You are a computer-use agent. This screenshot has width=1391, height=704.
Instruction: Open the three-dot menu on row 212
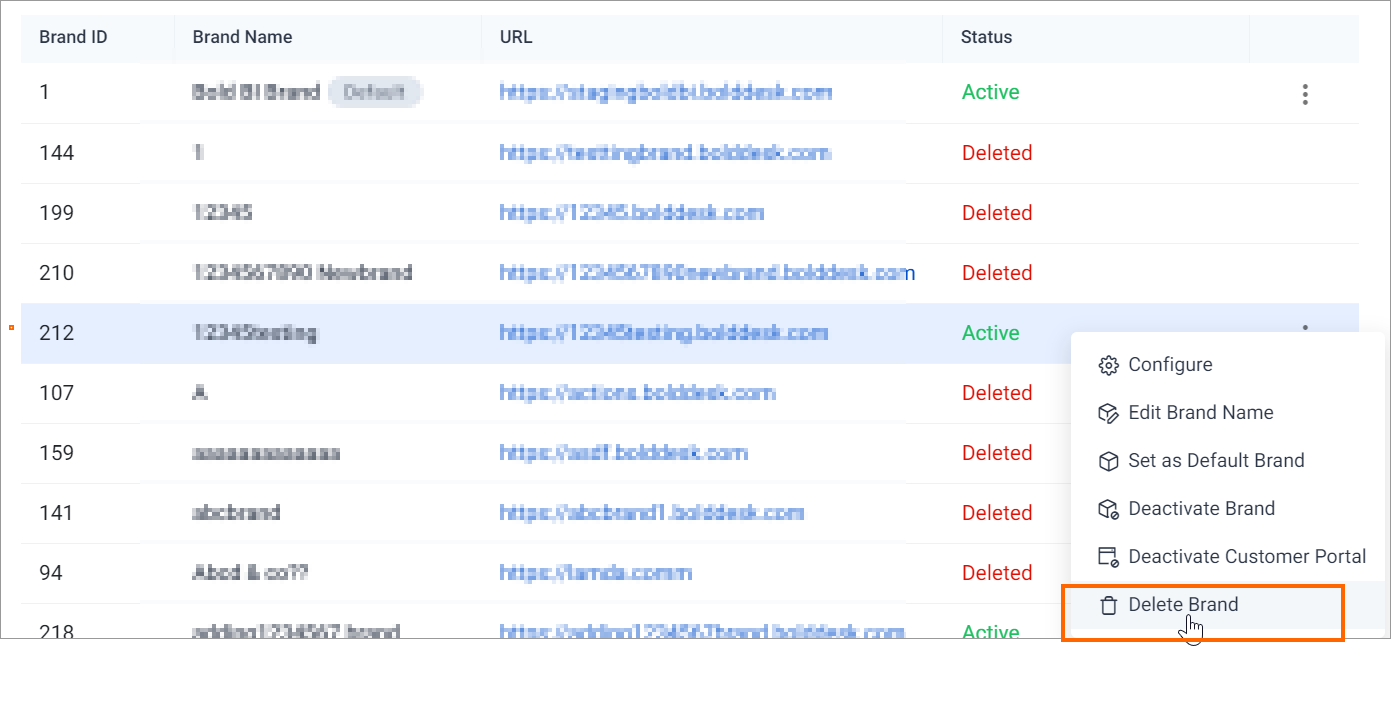coord(1305,327)
